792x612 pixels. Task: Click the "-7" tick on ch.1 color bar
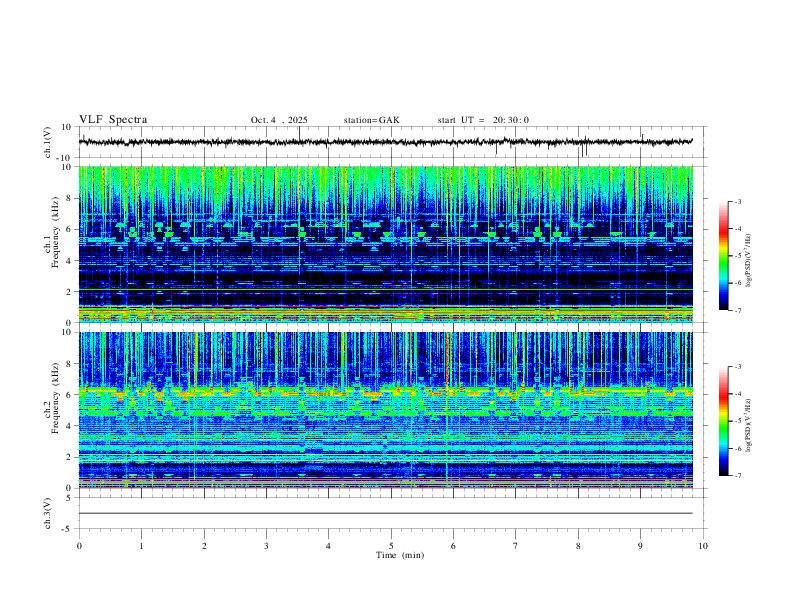coord(737,310)
